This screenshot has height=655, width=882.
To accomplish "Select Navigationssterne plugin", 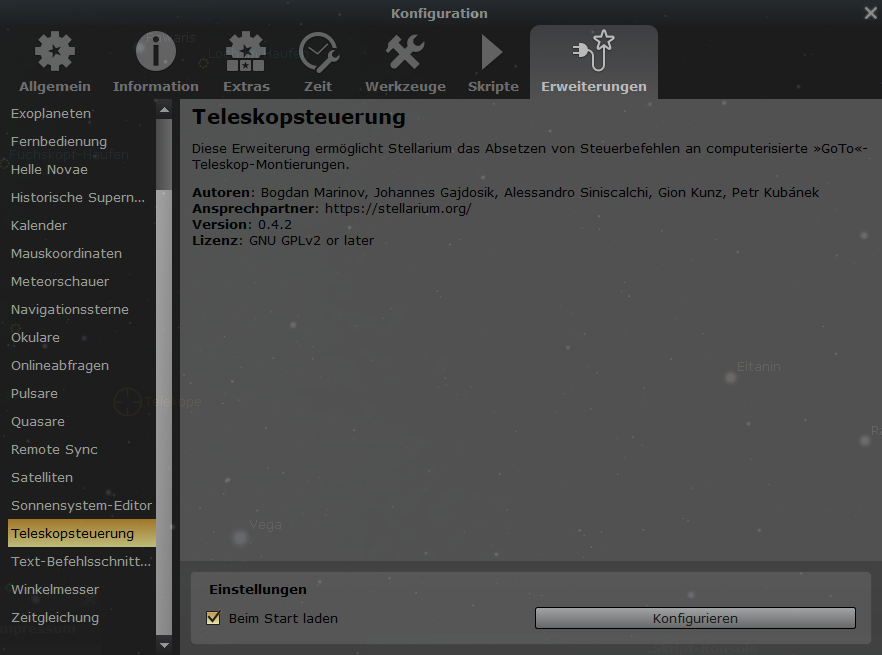I will pos(82,309).
